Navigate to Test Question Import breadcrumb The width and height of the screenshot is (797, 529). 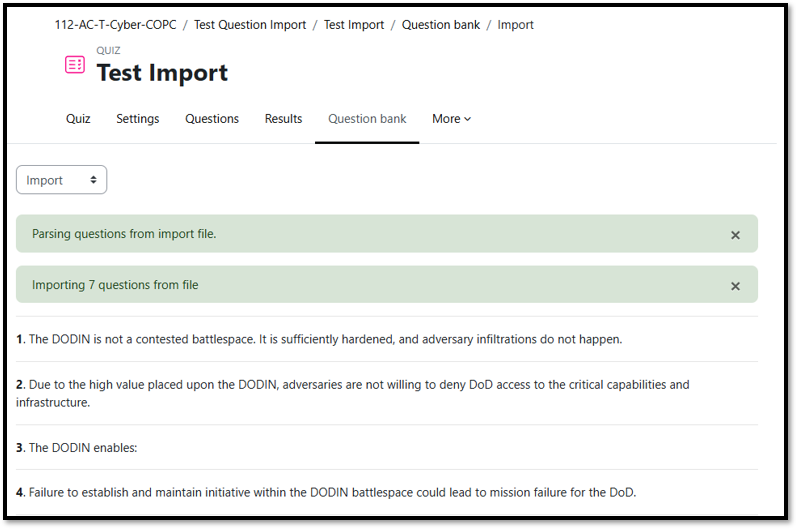coord(250,25)
